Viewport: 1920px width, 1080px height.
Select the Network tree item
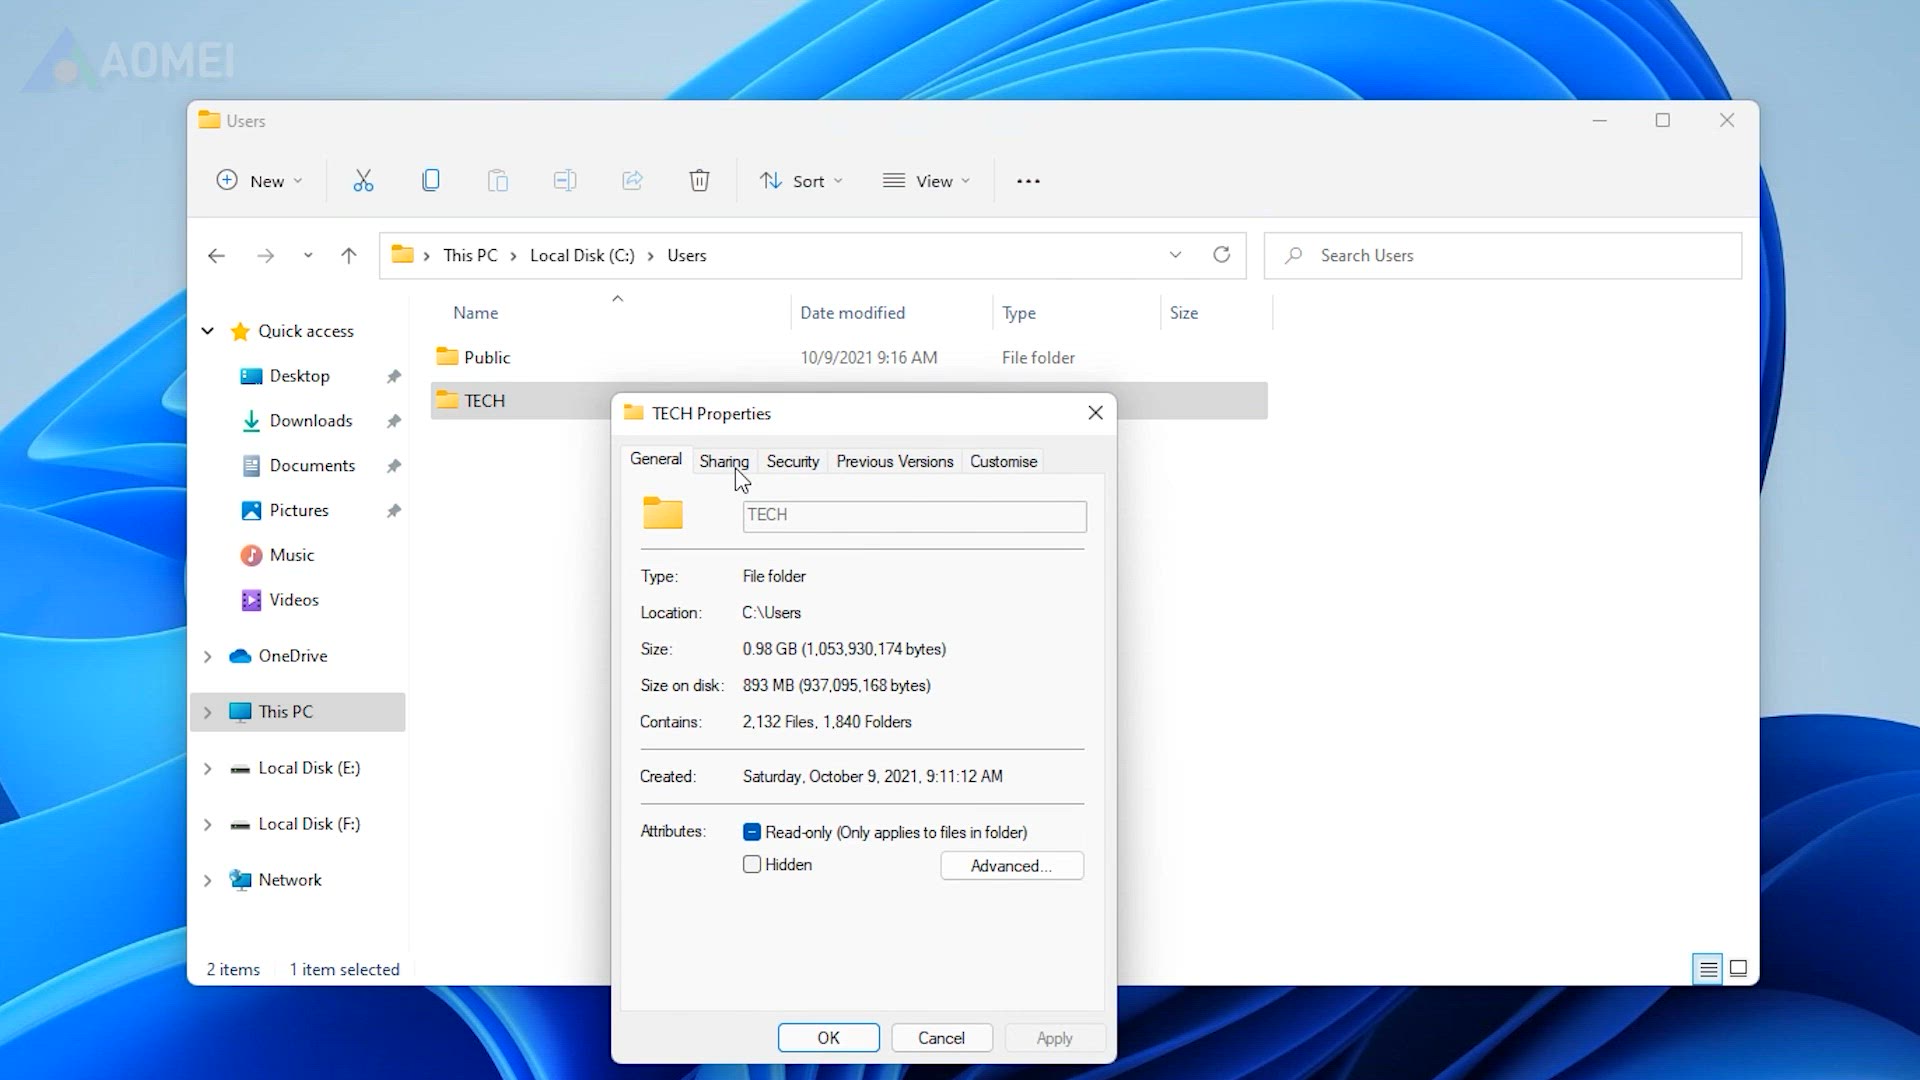[290, 880]
